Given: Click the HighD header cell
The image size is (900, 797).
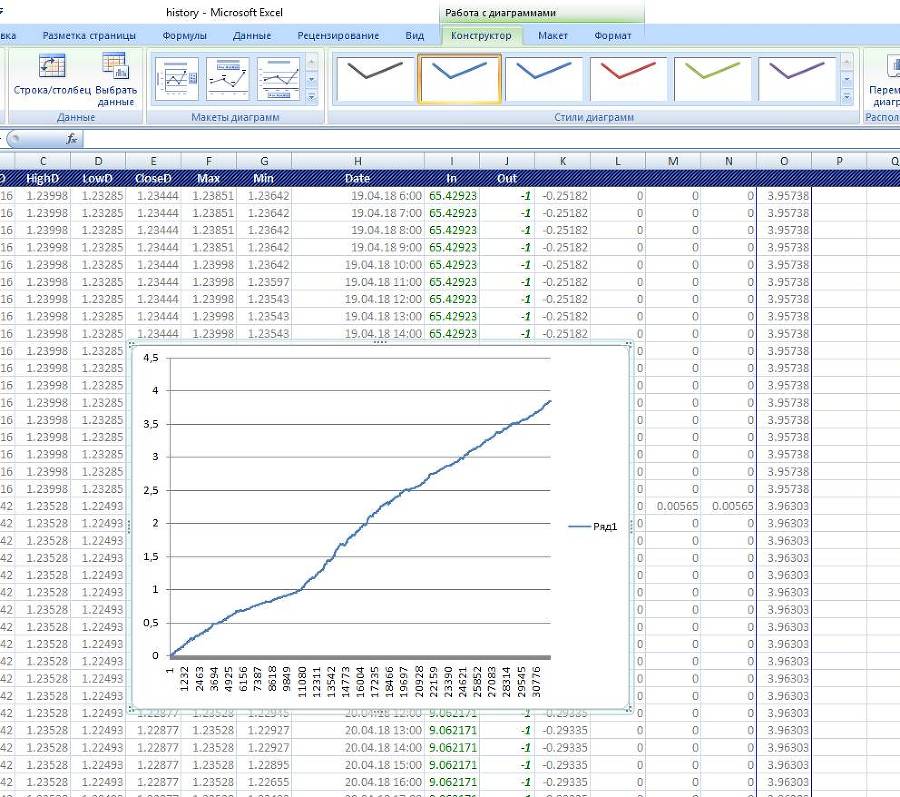Looking at the screenshot, I should point(42,178).
